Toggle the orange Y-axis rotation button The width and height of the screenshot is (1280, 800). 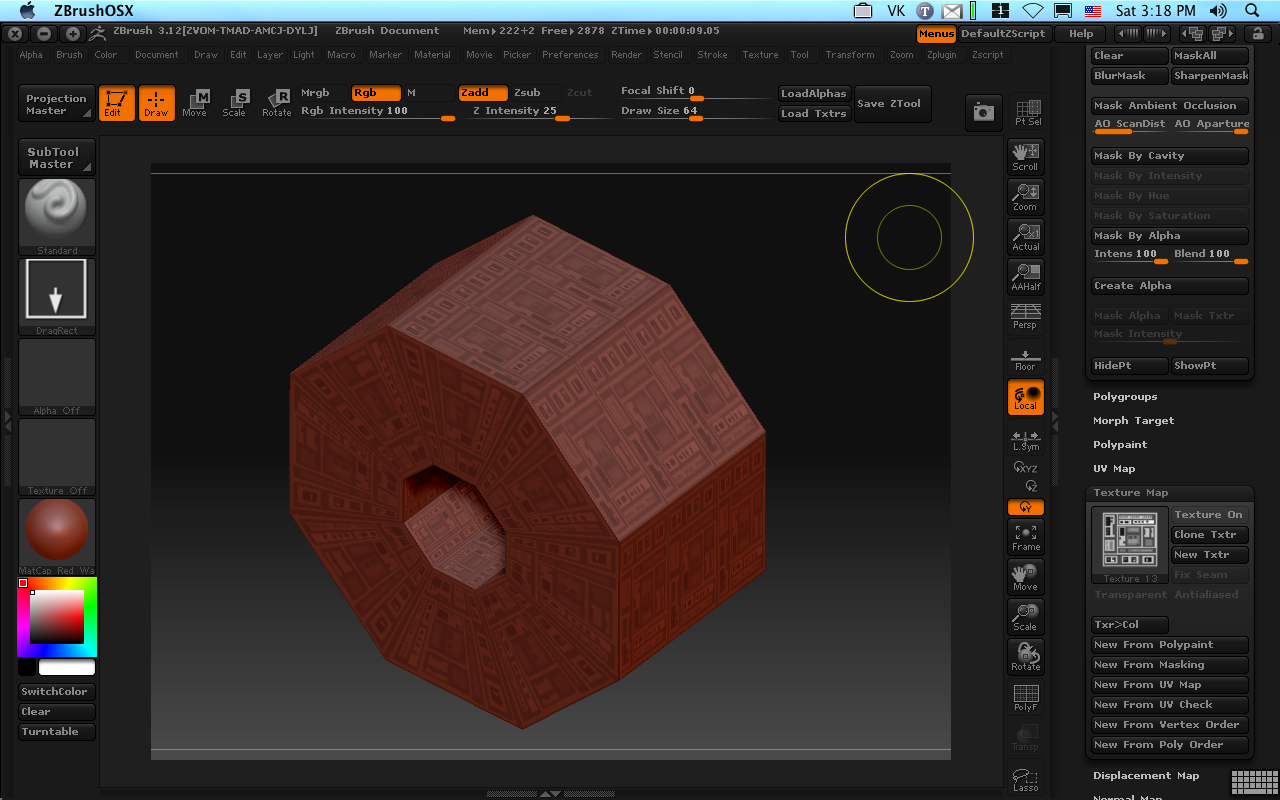[1025, 507]
